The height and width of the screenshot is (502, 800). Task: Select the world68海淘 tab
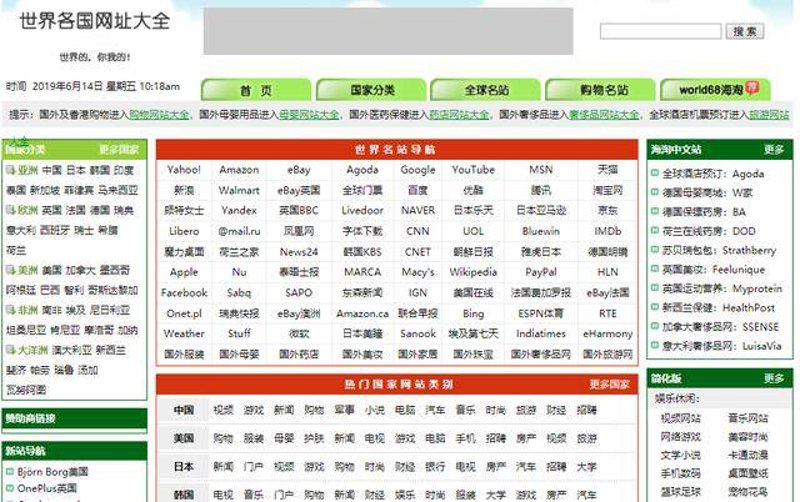(715, 90)
